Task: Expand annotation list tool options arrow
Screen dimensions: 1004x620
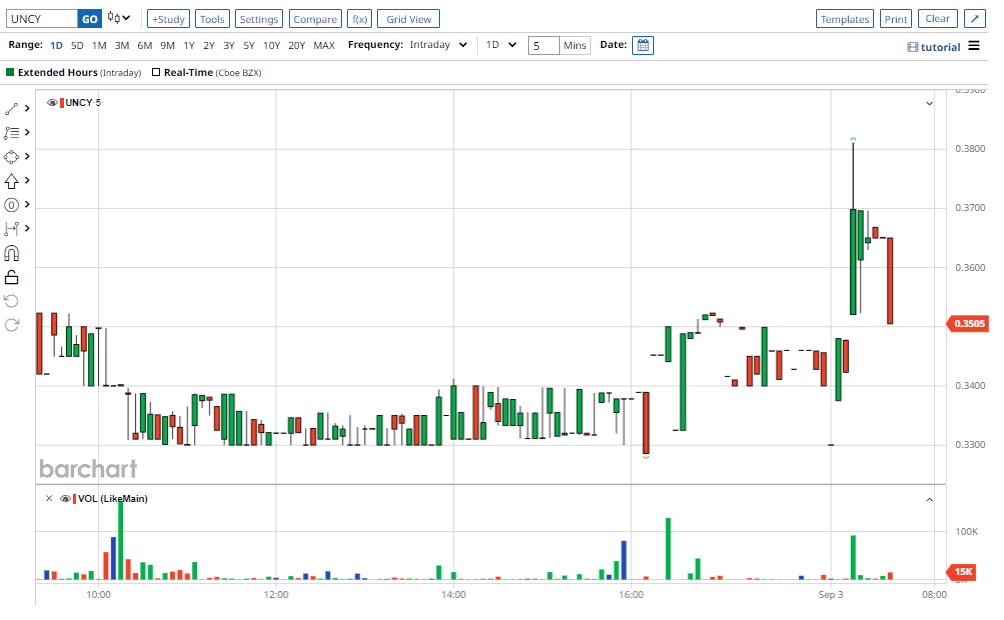Action: [x=27, y=133]
